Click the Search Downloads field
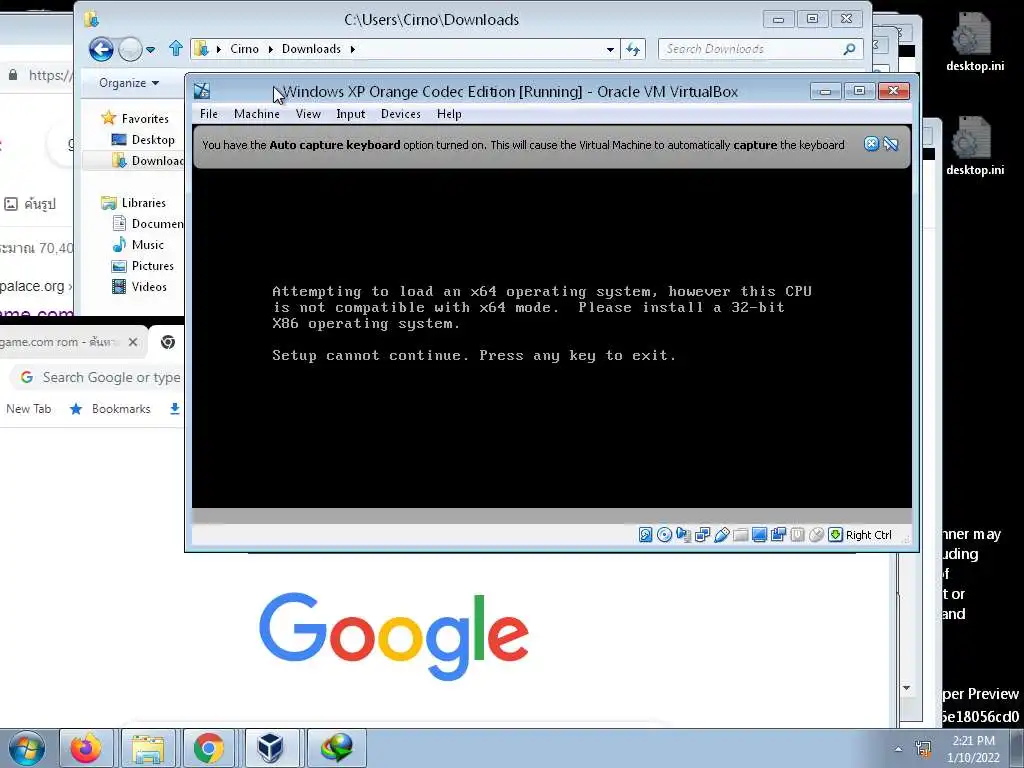Viewport: 1024px width, 768px height. pos(761,49)
